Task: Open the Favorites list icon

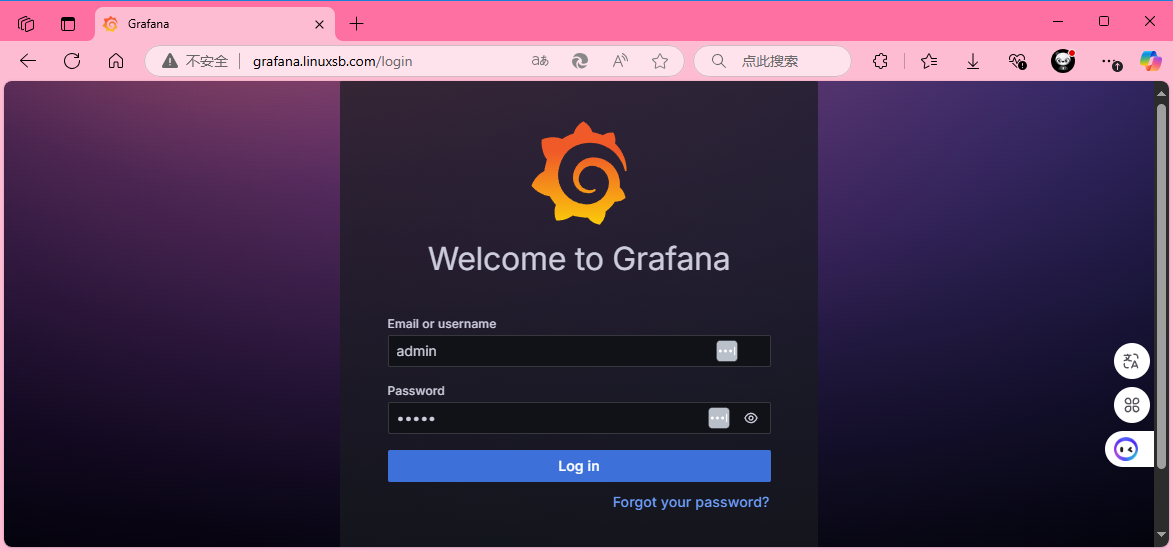Action: click(x=929, y=61)
